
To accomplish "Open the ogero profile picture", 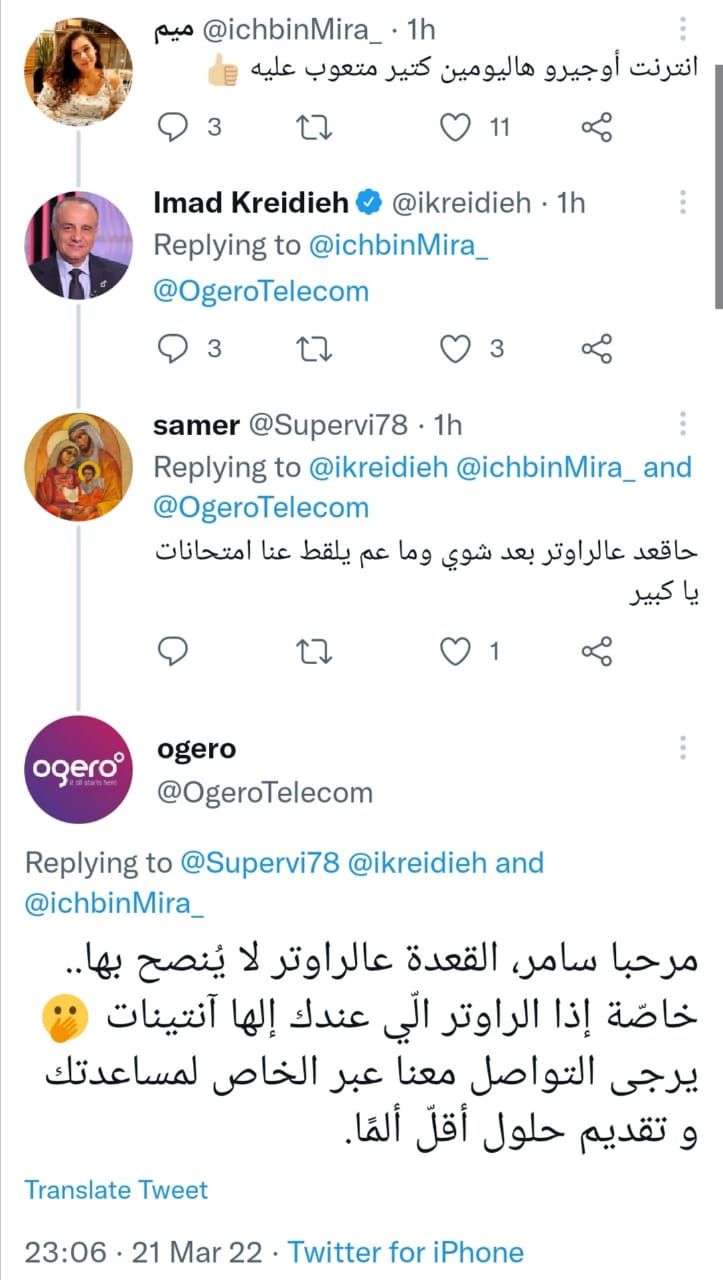I will click(x=78, y=771).
